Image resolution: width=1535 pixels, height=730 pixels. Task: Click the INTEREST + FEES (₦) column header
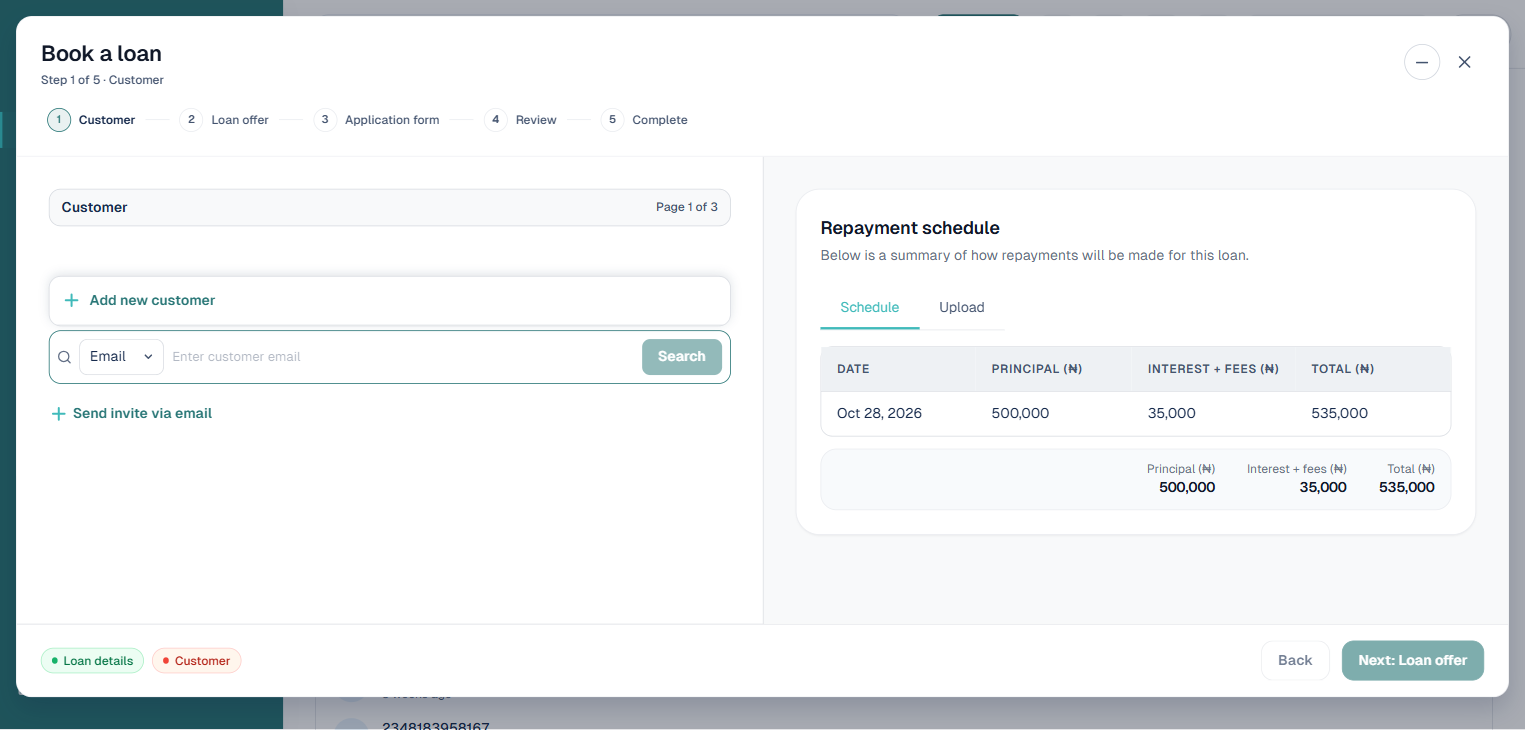[1214, 369]
